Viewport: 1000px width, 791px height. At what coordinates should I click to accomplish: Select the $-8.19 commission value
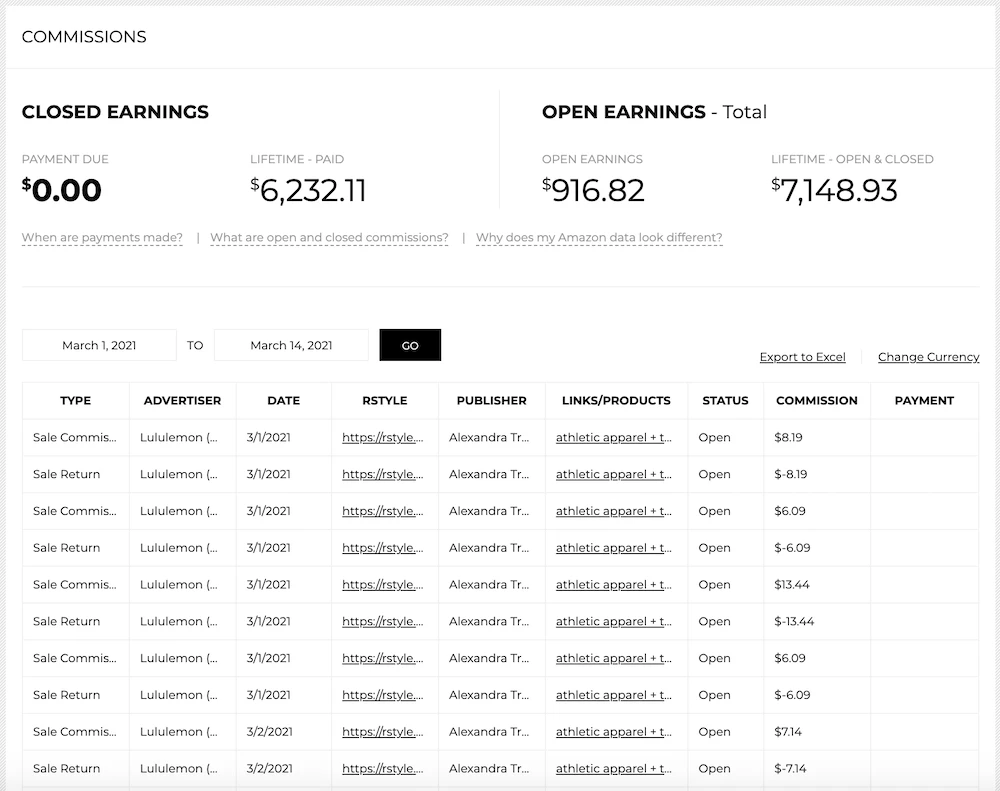pyautogui.click(x=791, y=475)
